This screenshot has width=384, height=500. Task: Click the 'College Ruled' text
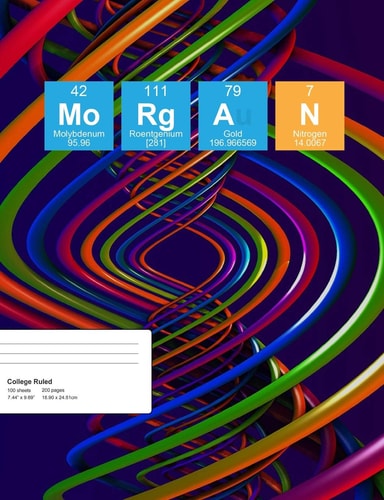coord(30,382)
